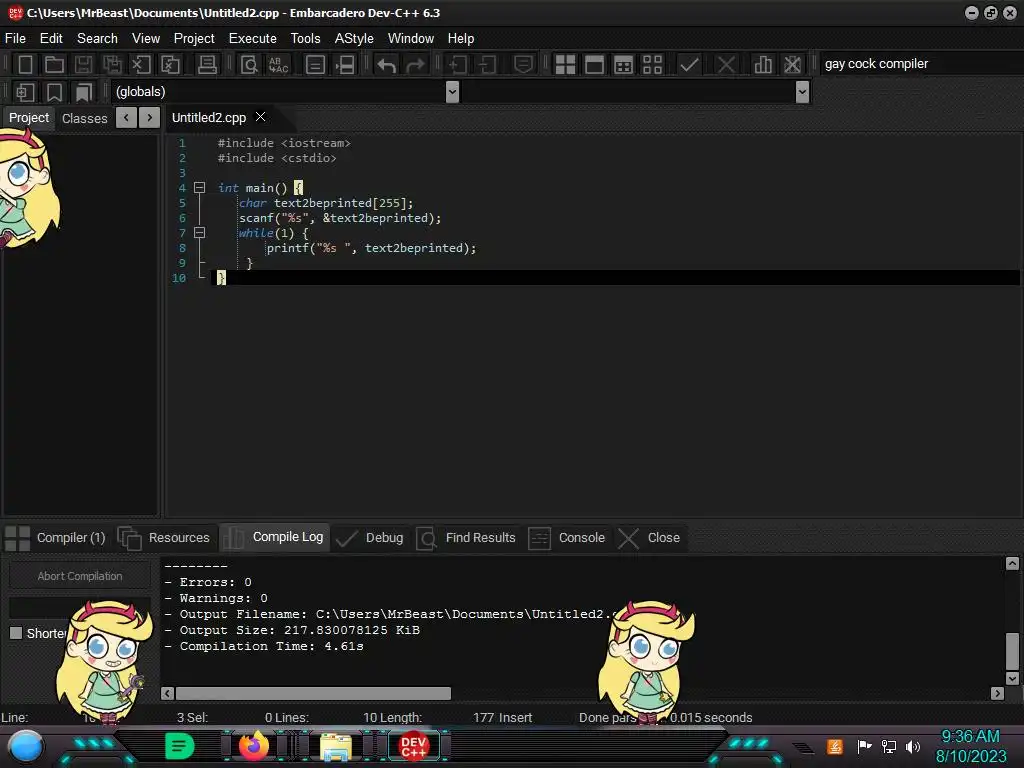Click the 9:36 AM system clock
1024x768 pixels.
coord(970,737)
